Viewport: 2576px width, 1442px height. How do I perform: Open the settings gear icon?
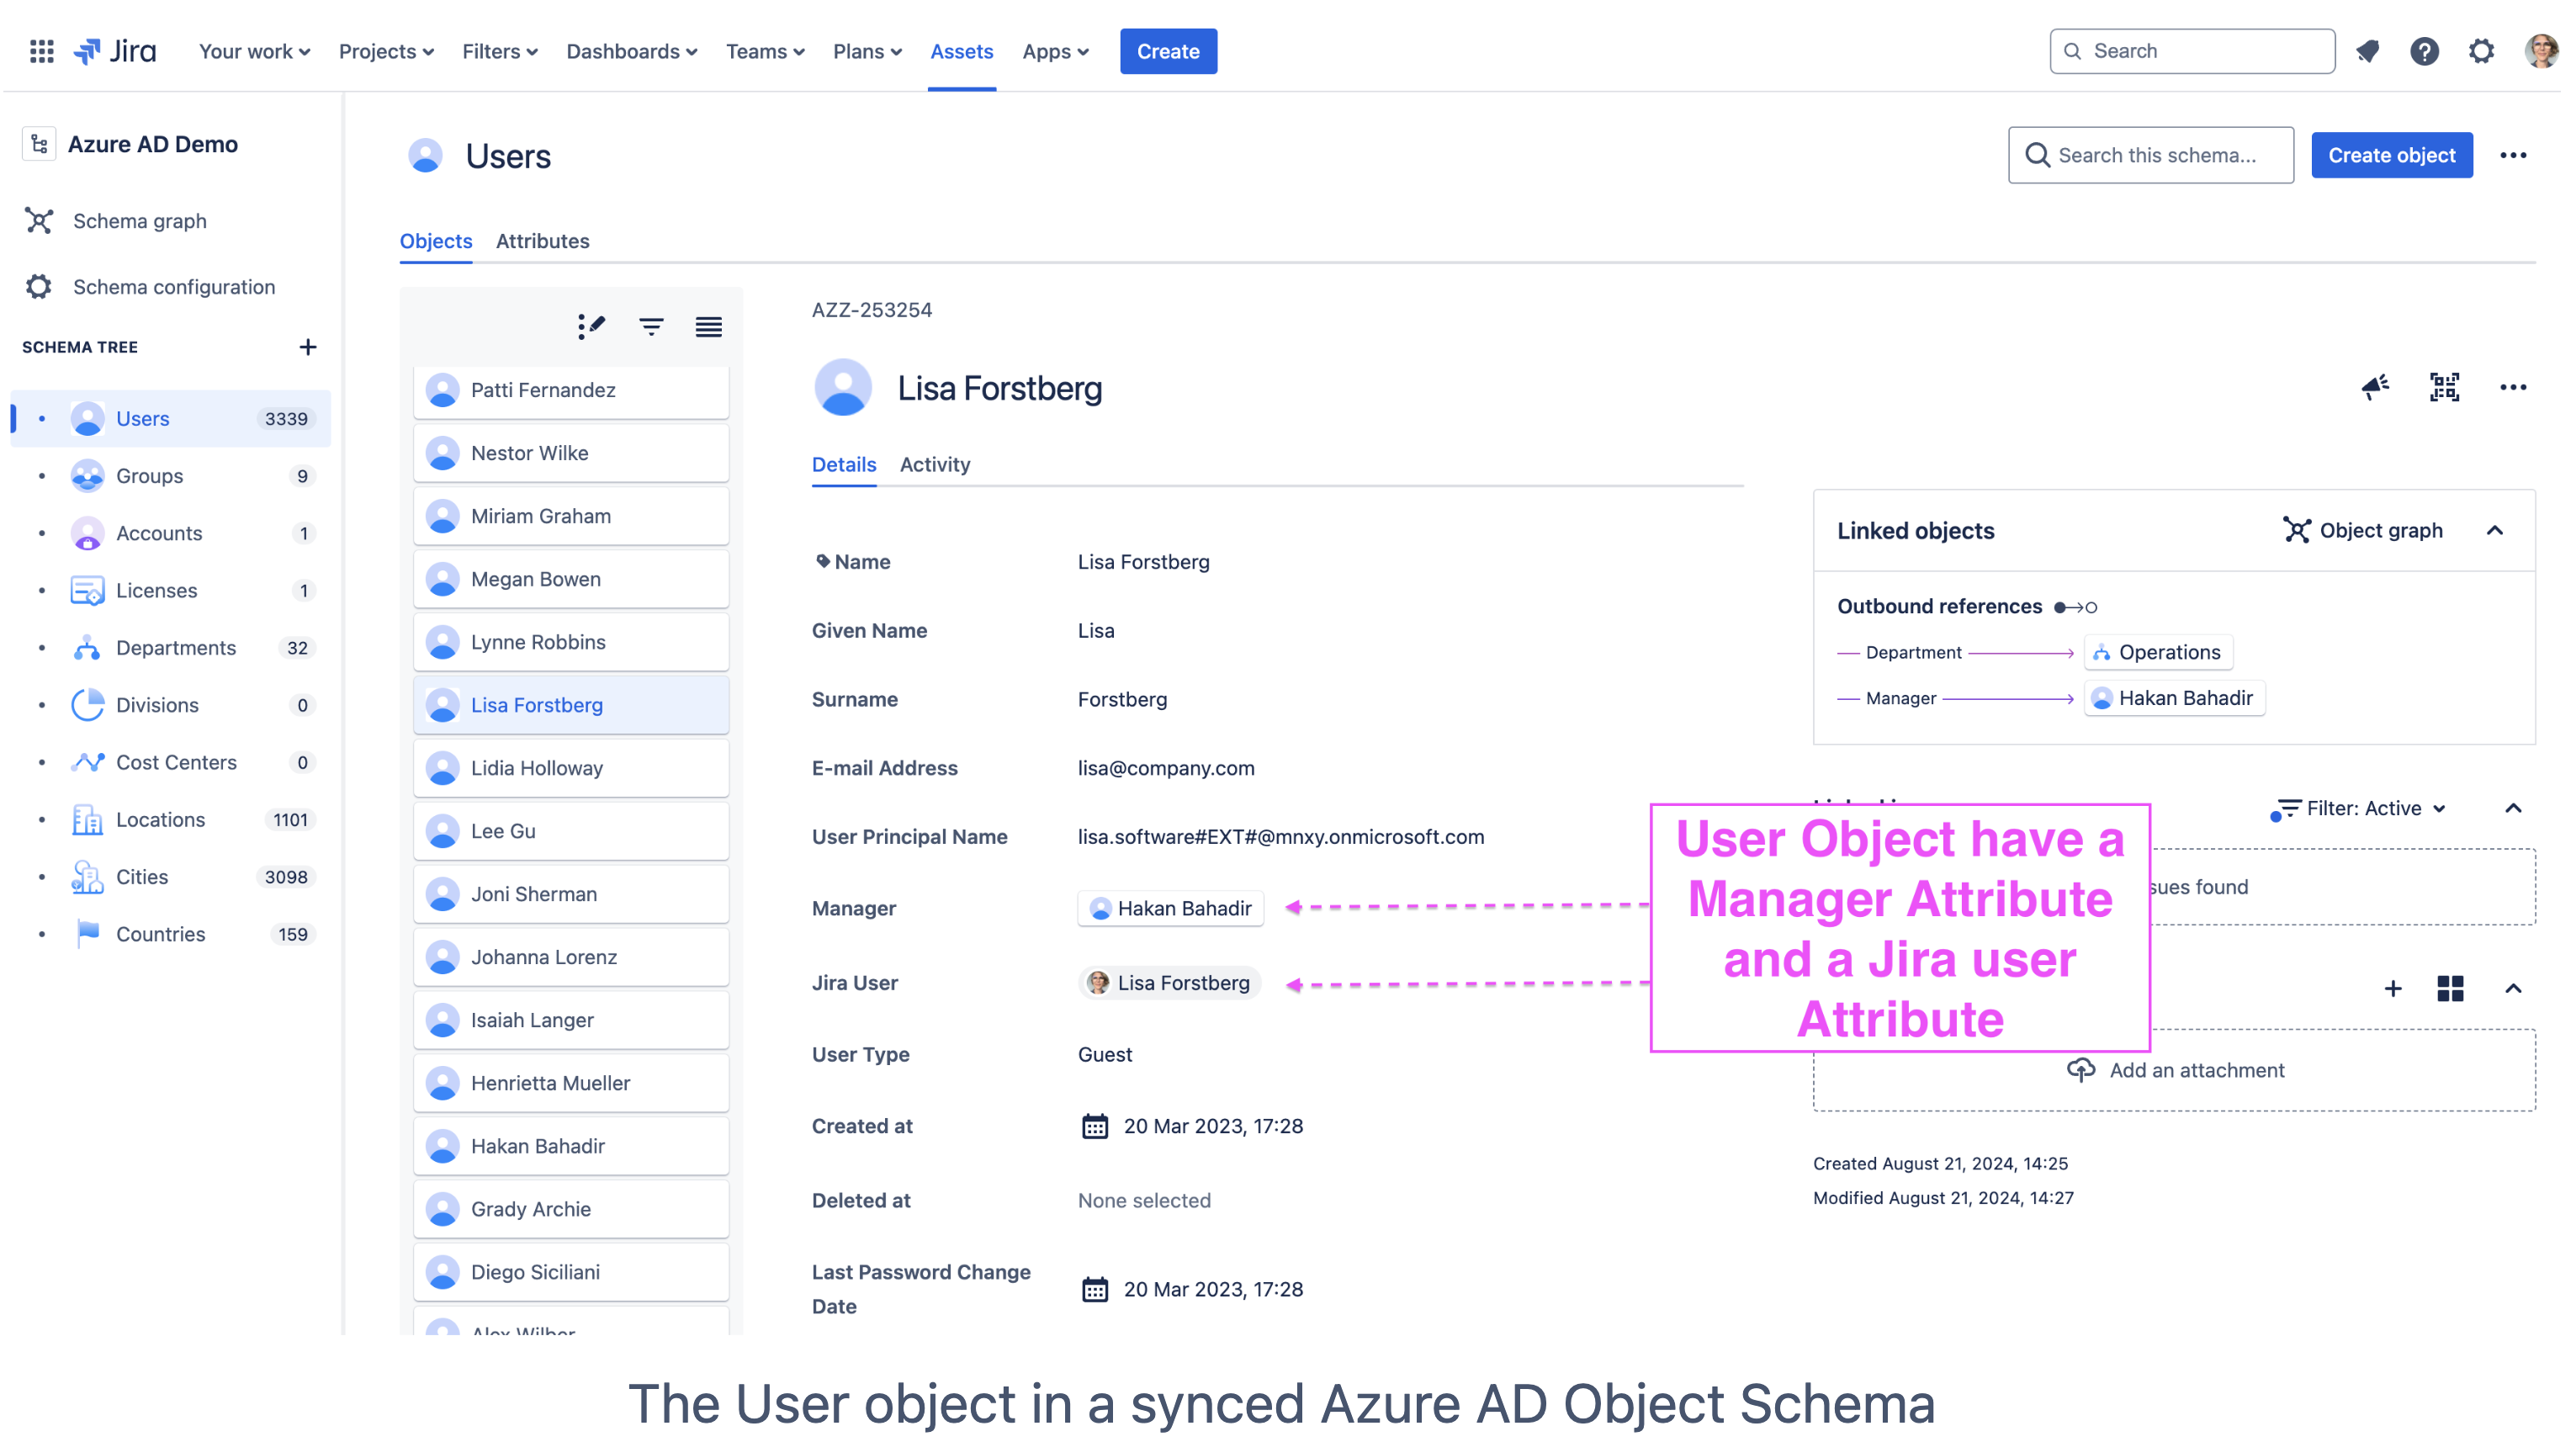2481,51
